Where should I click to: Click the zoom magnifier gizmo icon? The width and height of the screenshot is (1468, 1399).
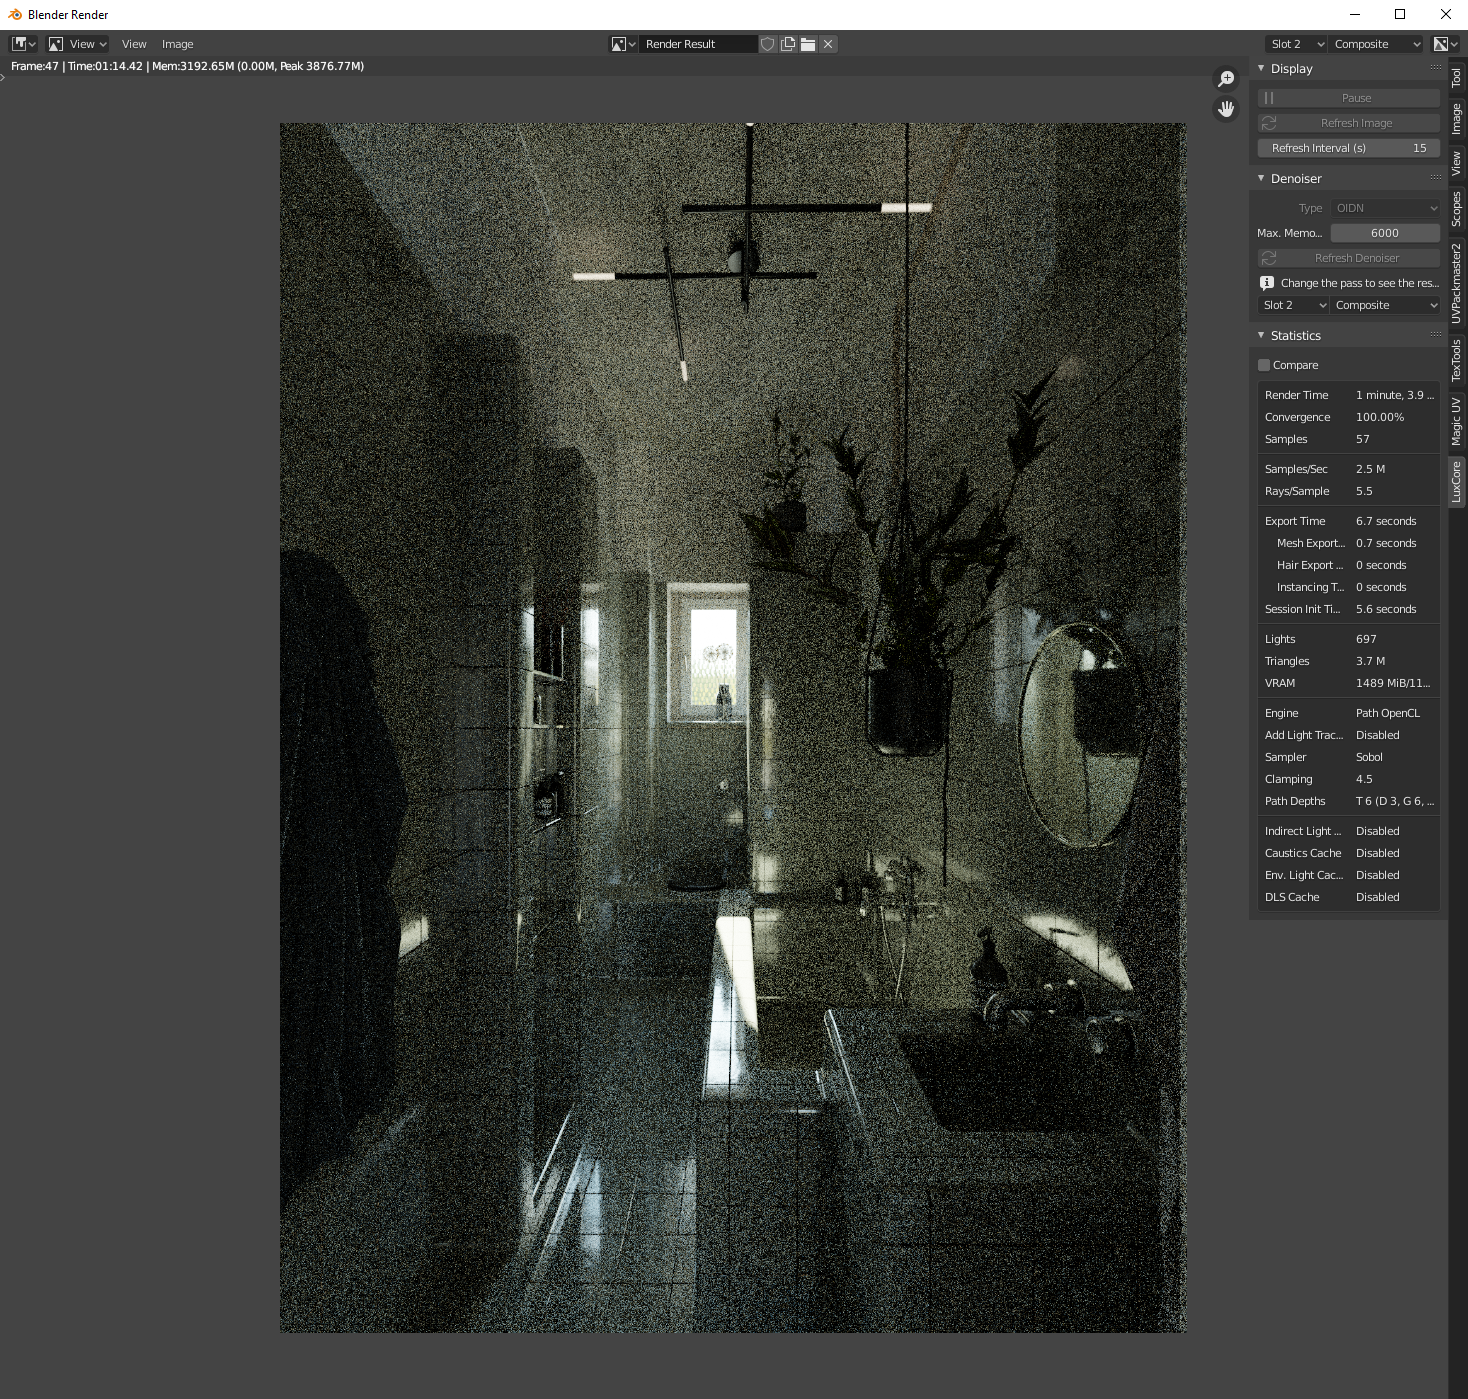1226,79
